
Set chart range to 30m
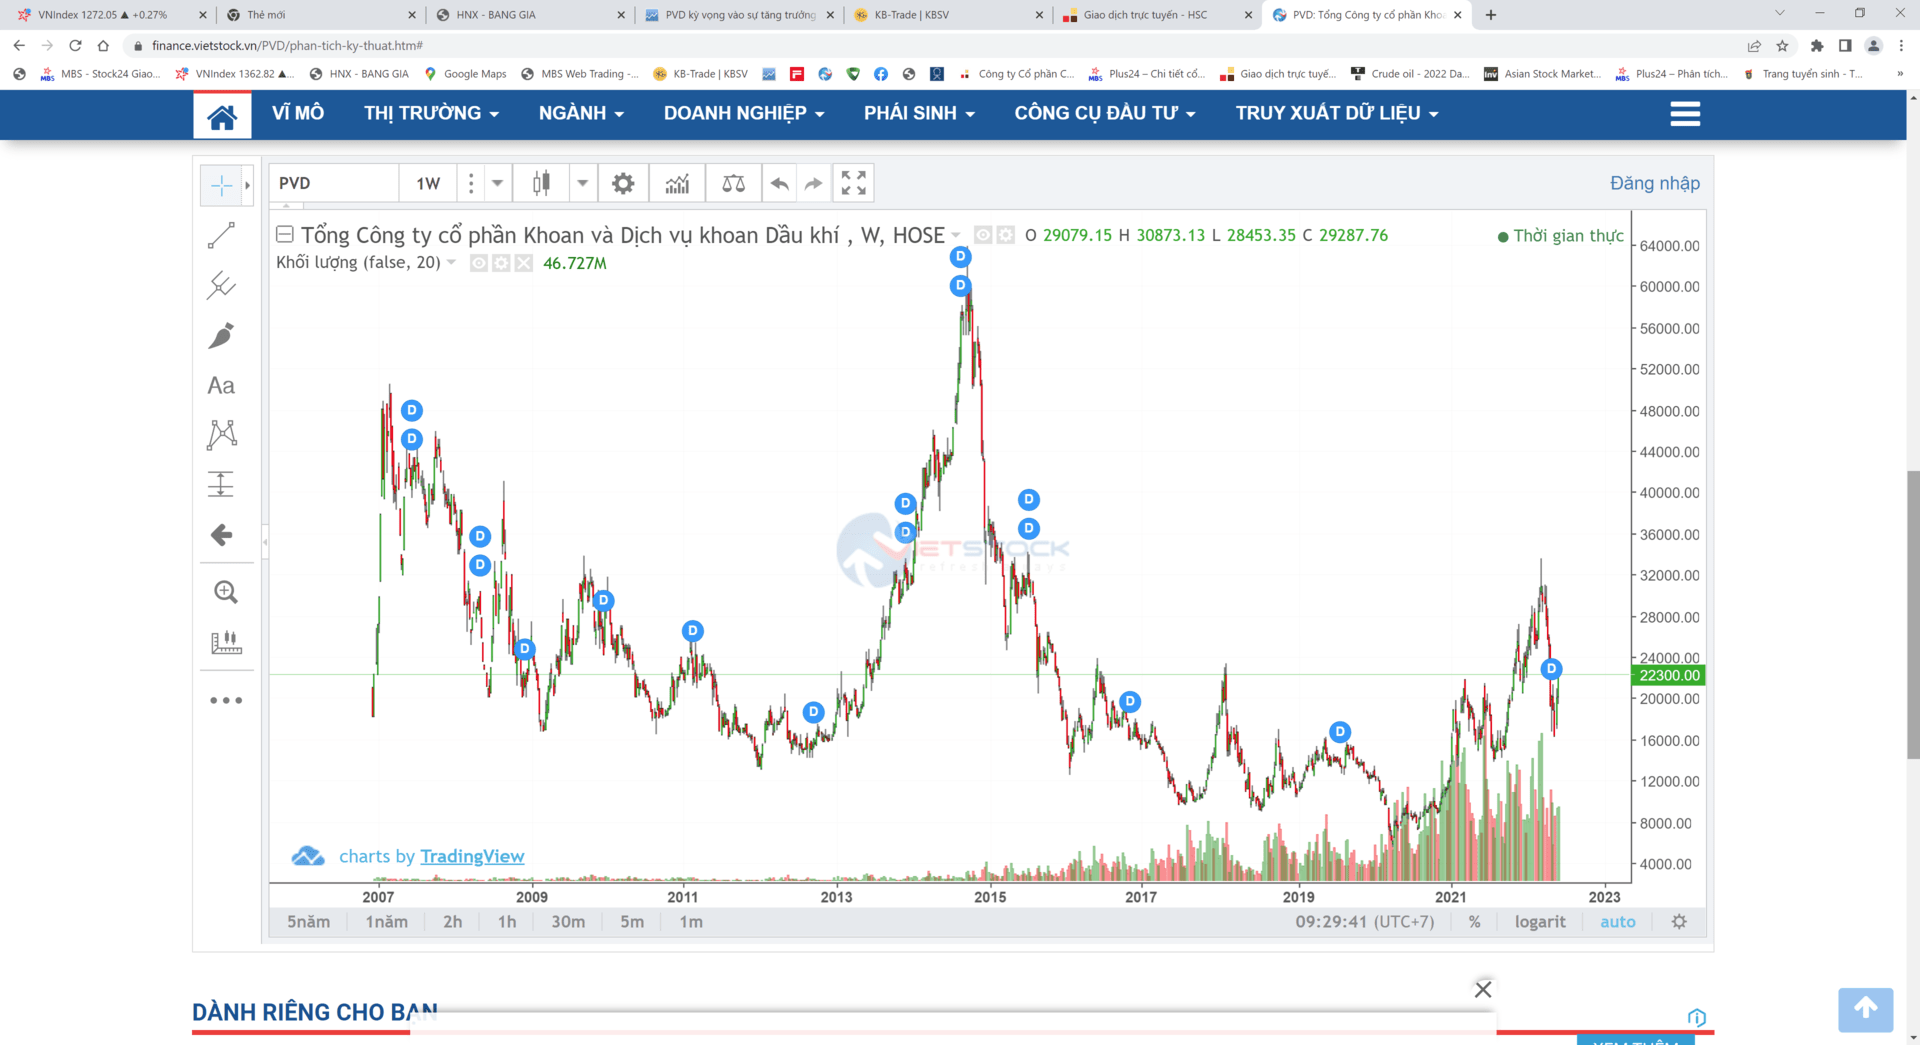click(568, 922)
